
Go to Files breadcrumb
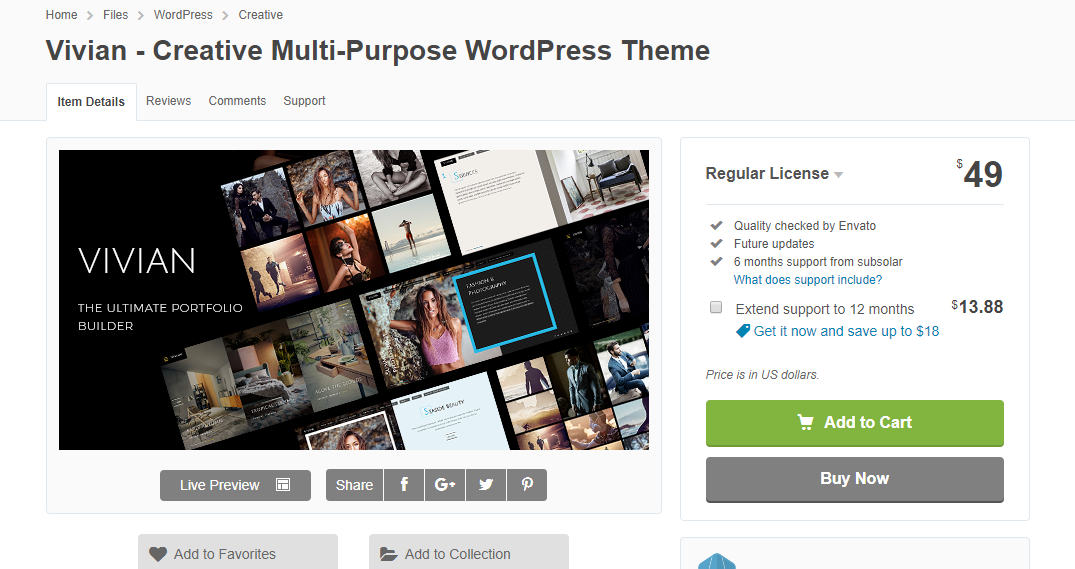pyautogui.click(x=115, y=14)
